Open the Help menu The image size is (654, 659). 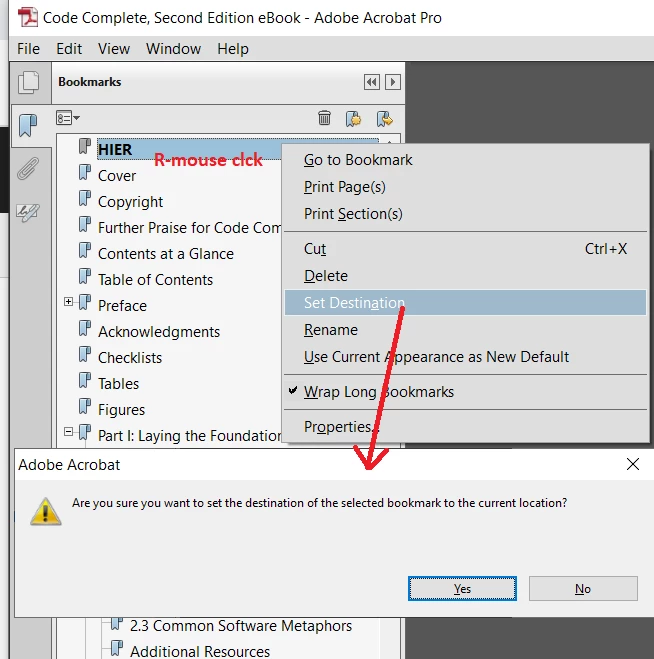[x=233, y=49]
